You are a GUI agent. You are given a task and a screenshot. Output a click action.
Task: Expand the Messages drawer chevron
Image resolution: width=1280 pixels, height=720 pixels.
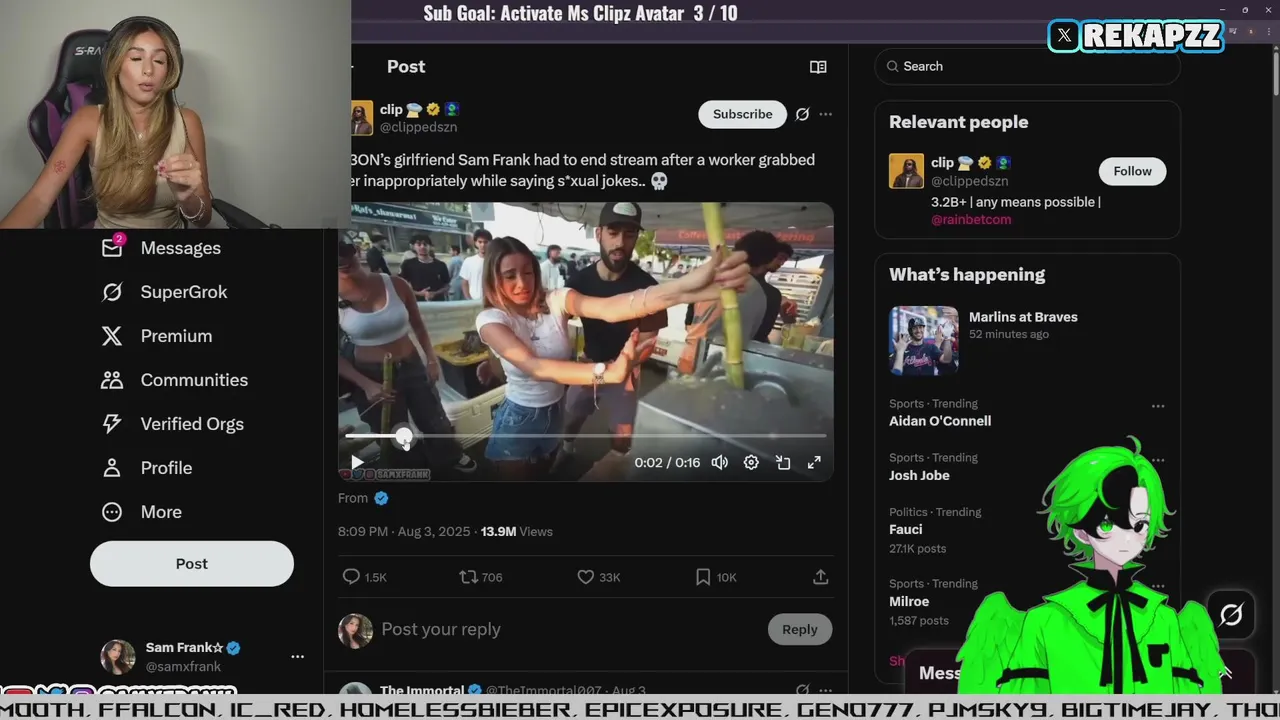[1225, 673]
